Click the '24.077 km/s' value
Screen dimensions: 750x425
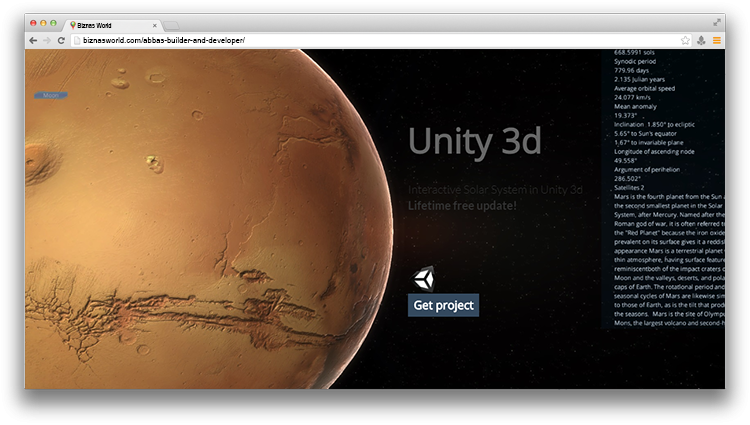632,98
